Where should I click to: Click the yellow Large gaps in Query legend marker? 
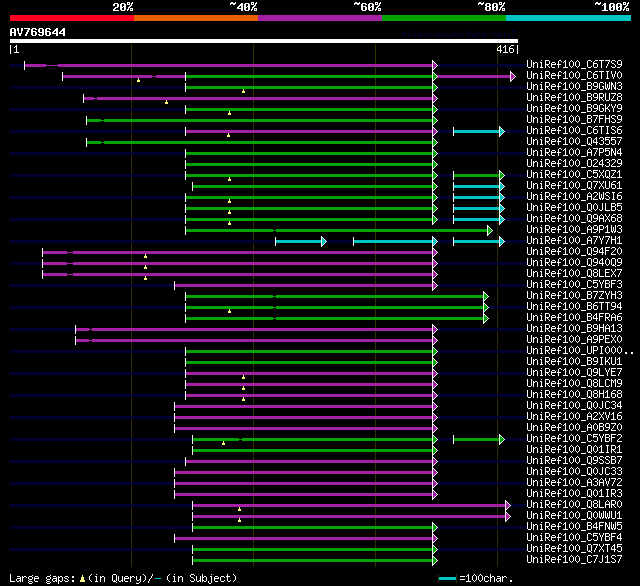[82, 579]
